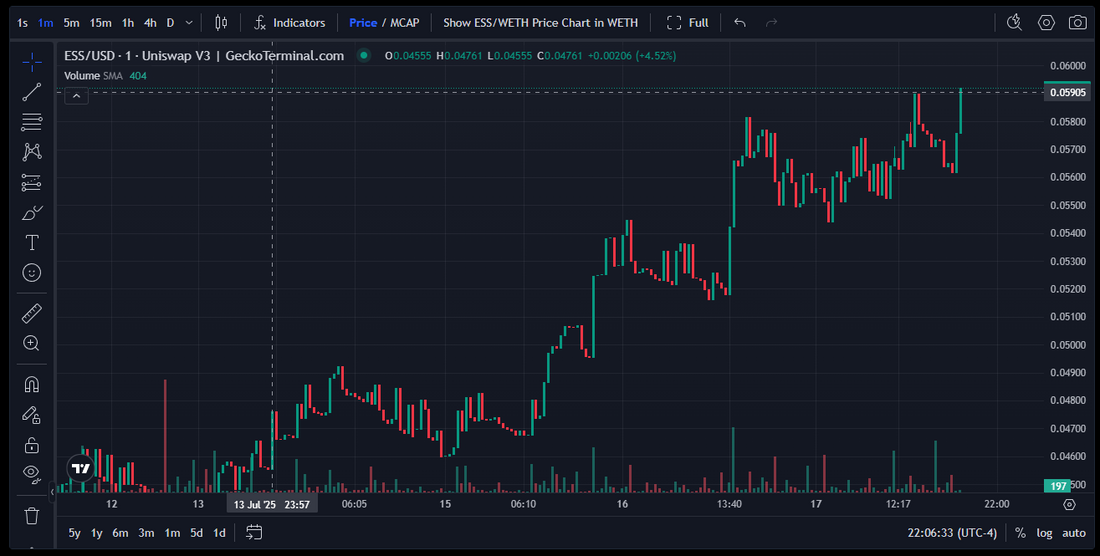Switch chart to MCAP view
This screenshot has width=1100, height=556.
pos(405,22)
